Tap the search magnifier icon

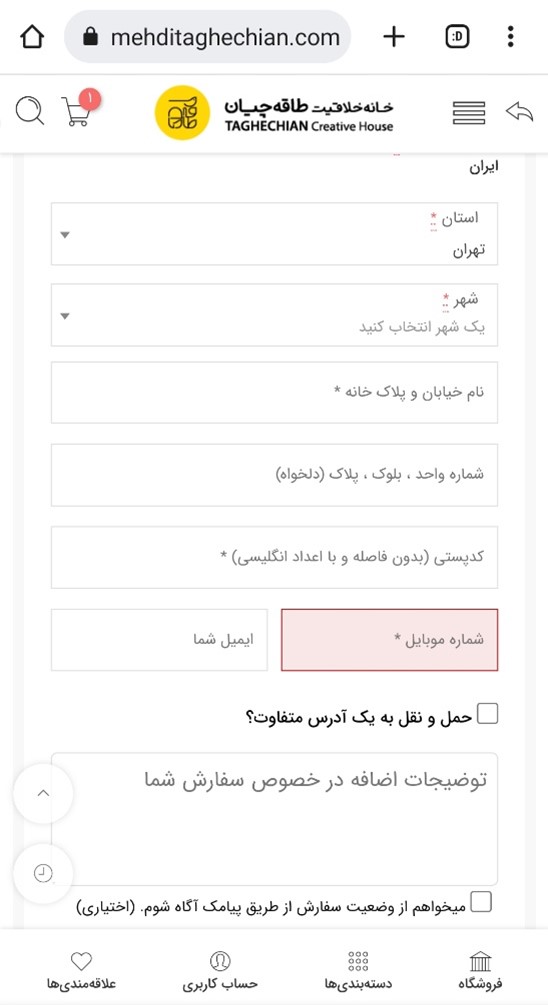click(x=29, y=110)
